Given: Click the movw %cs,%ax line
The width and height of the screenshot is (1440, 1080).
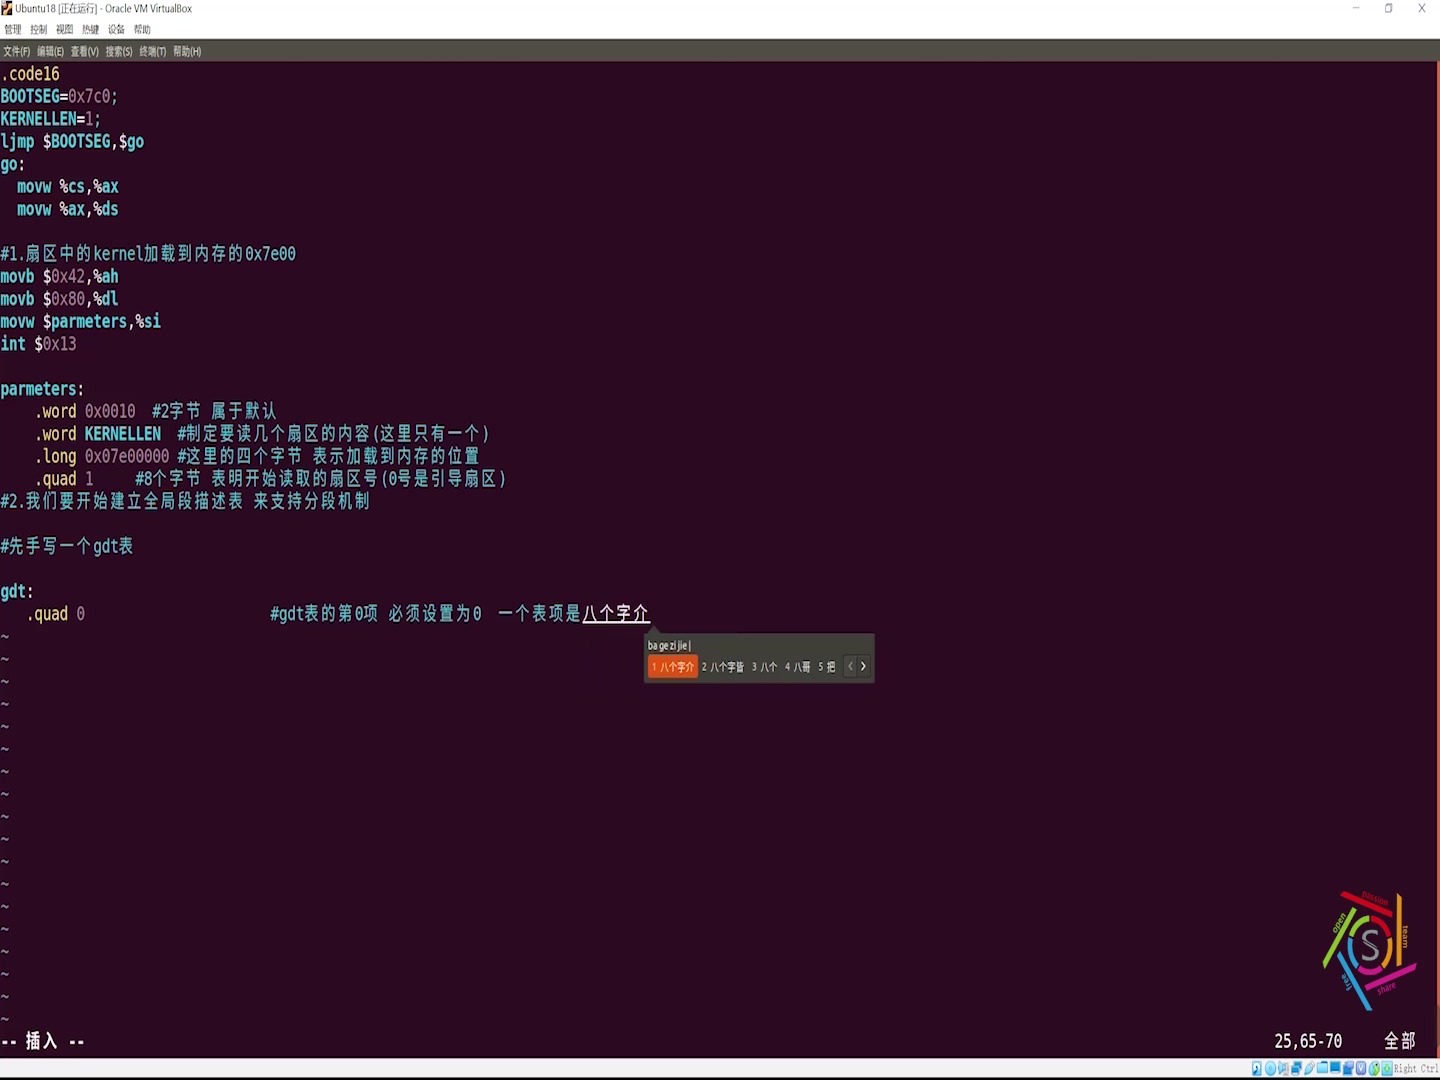Looking at the screenshot, I should [x=68, y=187].
